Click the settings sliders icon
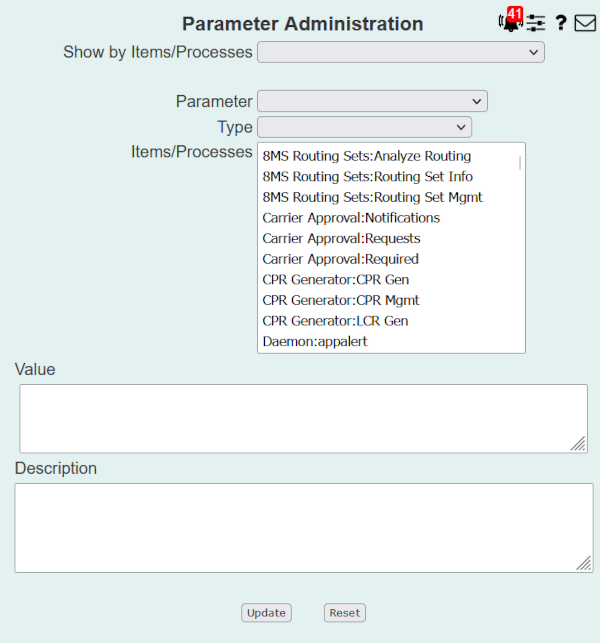 pos(537,23)
